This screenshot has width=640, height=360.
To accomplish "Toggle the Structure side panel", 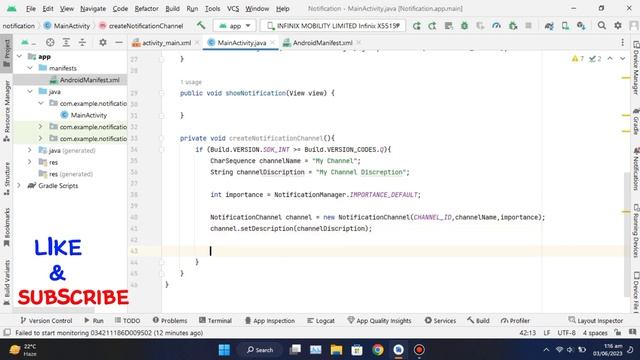I will (7, 178).
